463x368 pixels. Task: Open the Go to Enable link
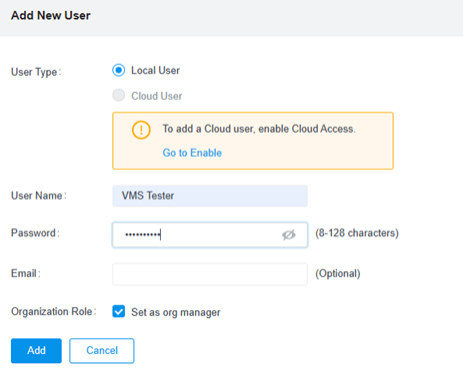[x=192, y=153]
